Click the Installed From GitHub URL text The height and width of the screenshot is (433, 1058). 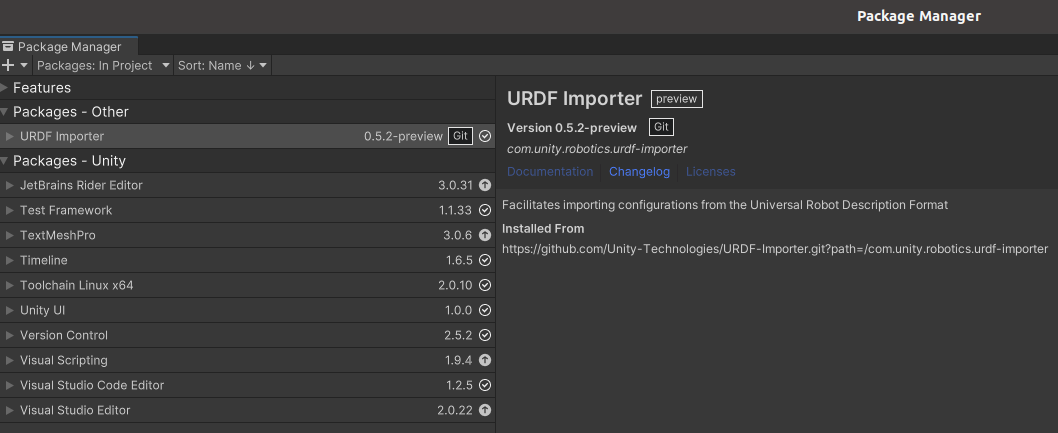click(x=775, y=249)
